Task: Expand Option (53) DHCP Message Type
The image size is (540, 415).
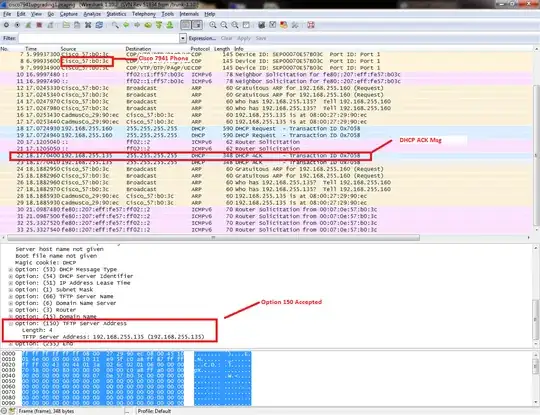Action: pos(11,270)
